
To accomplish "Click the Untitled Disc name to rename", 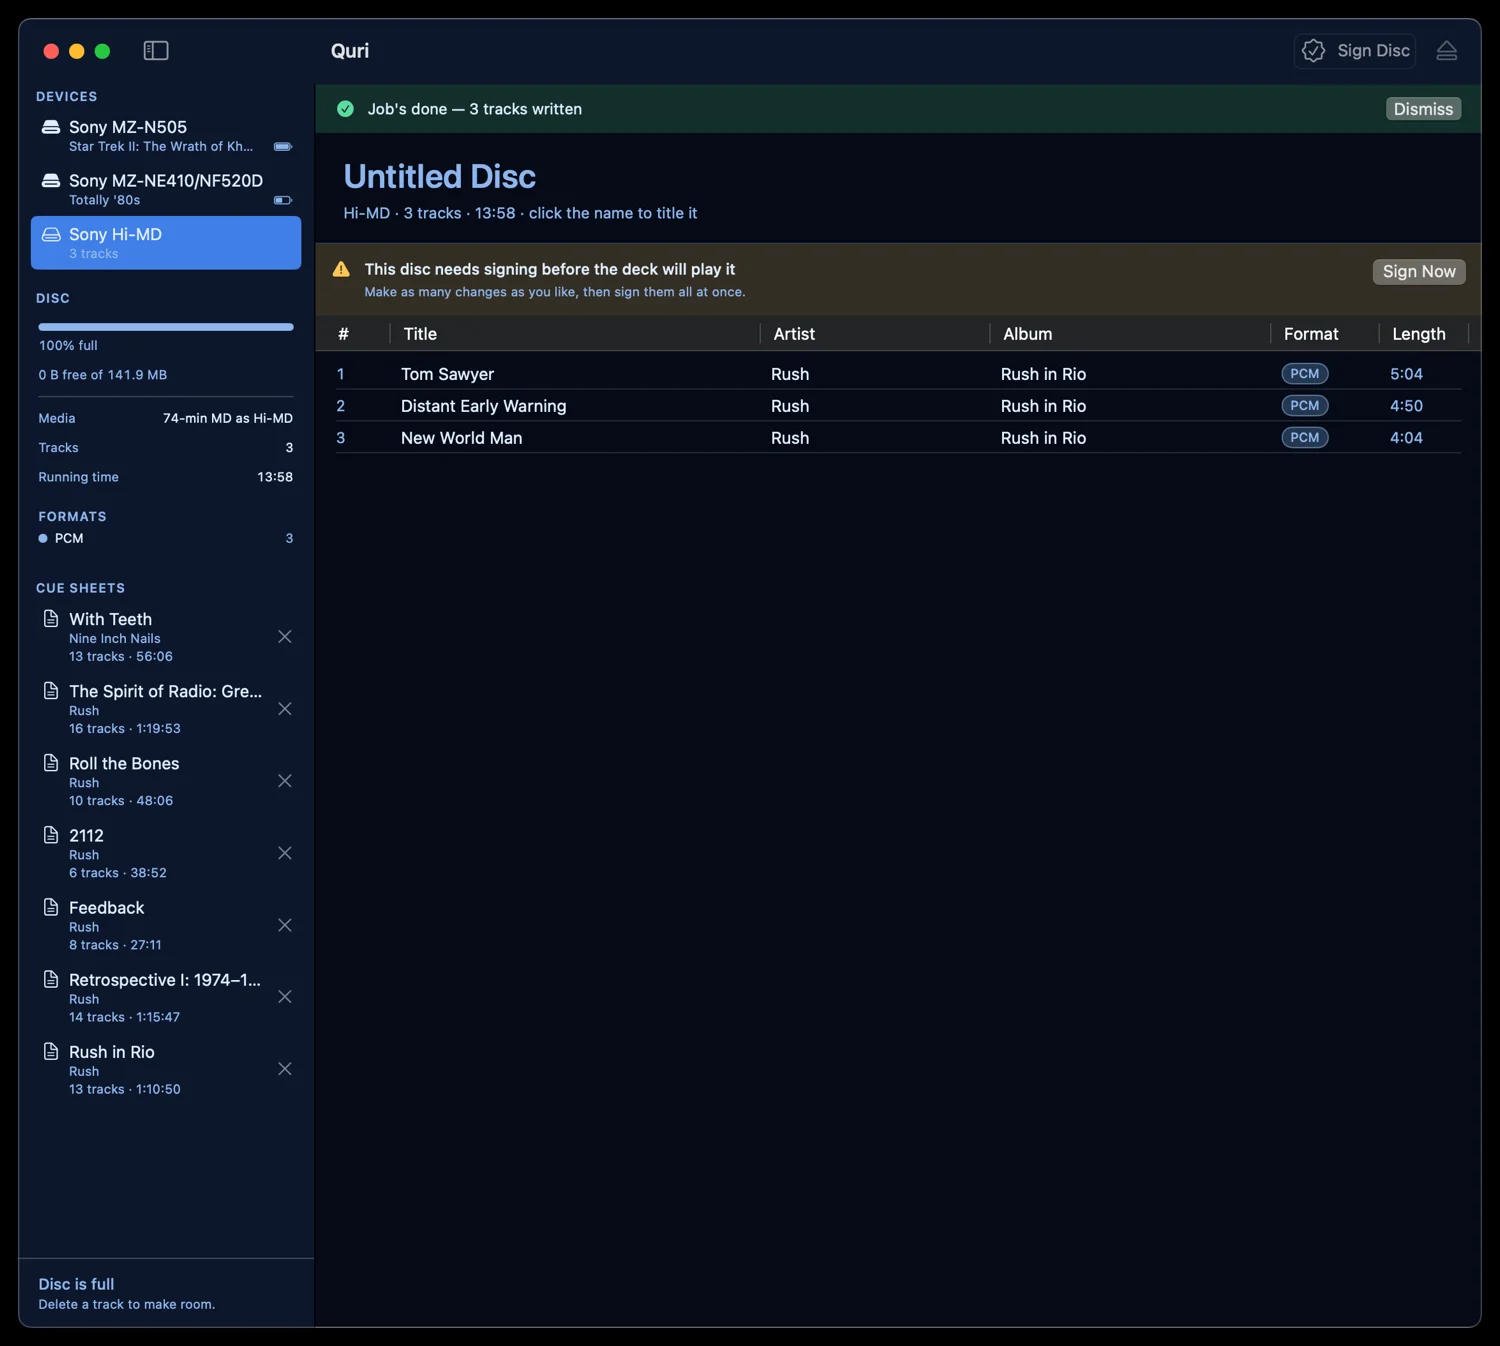I will (440, 177).
